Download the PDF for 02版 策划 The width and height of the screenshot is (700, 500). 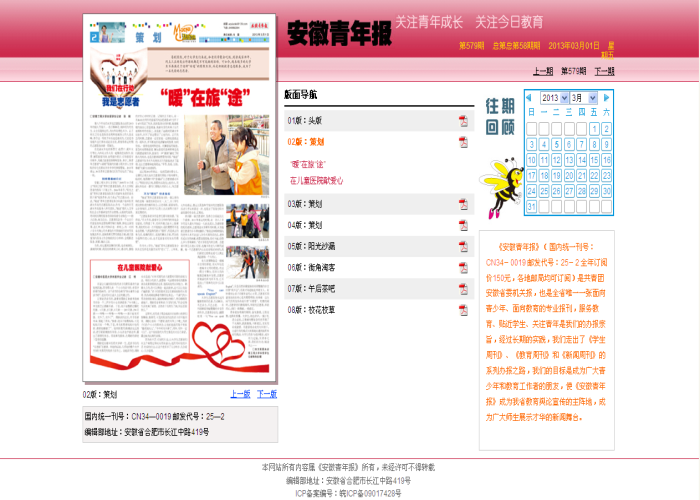(463, 142)
